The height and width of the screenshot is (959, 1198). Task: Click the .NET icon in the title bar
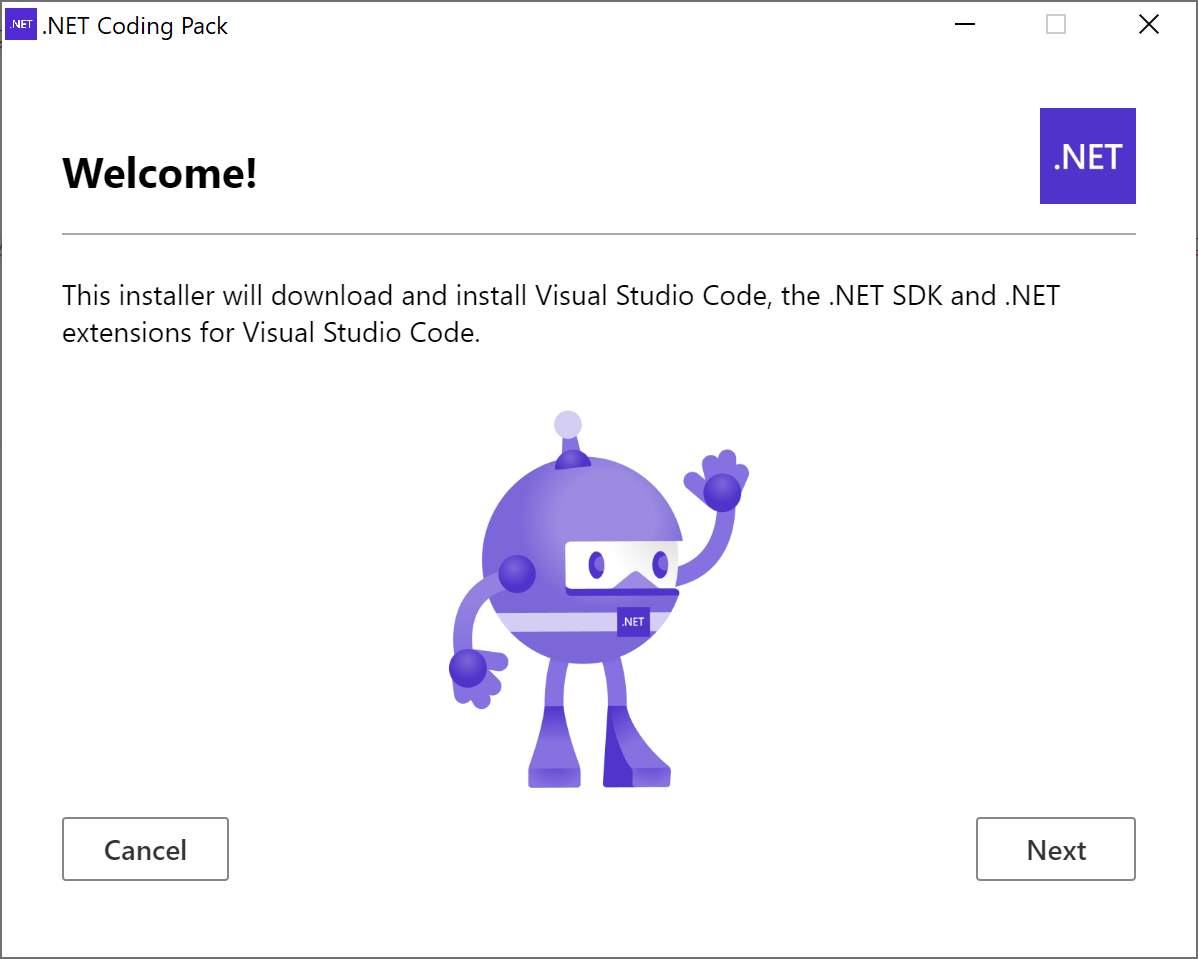(x=21, y=24)
